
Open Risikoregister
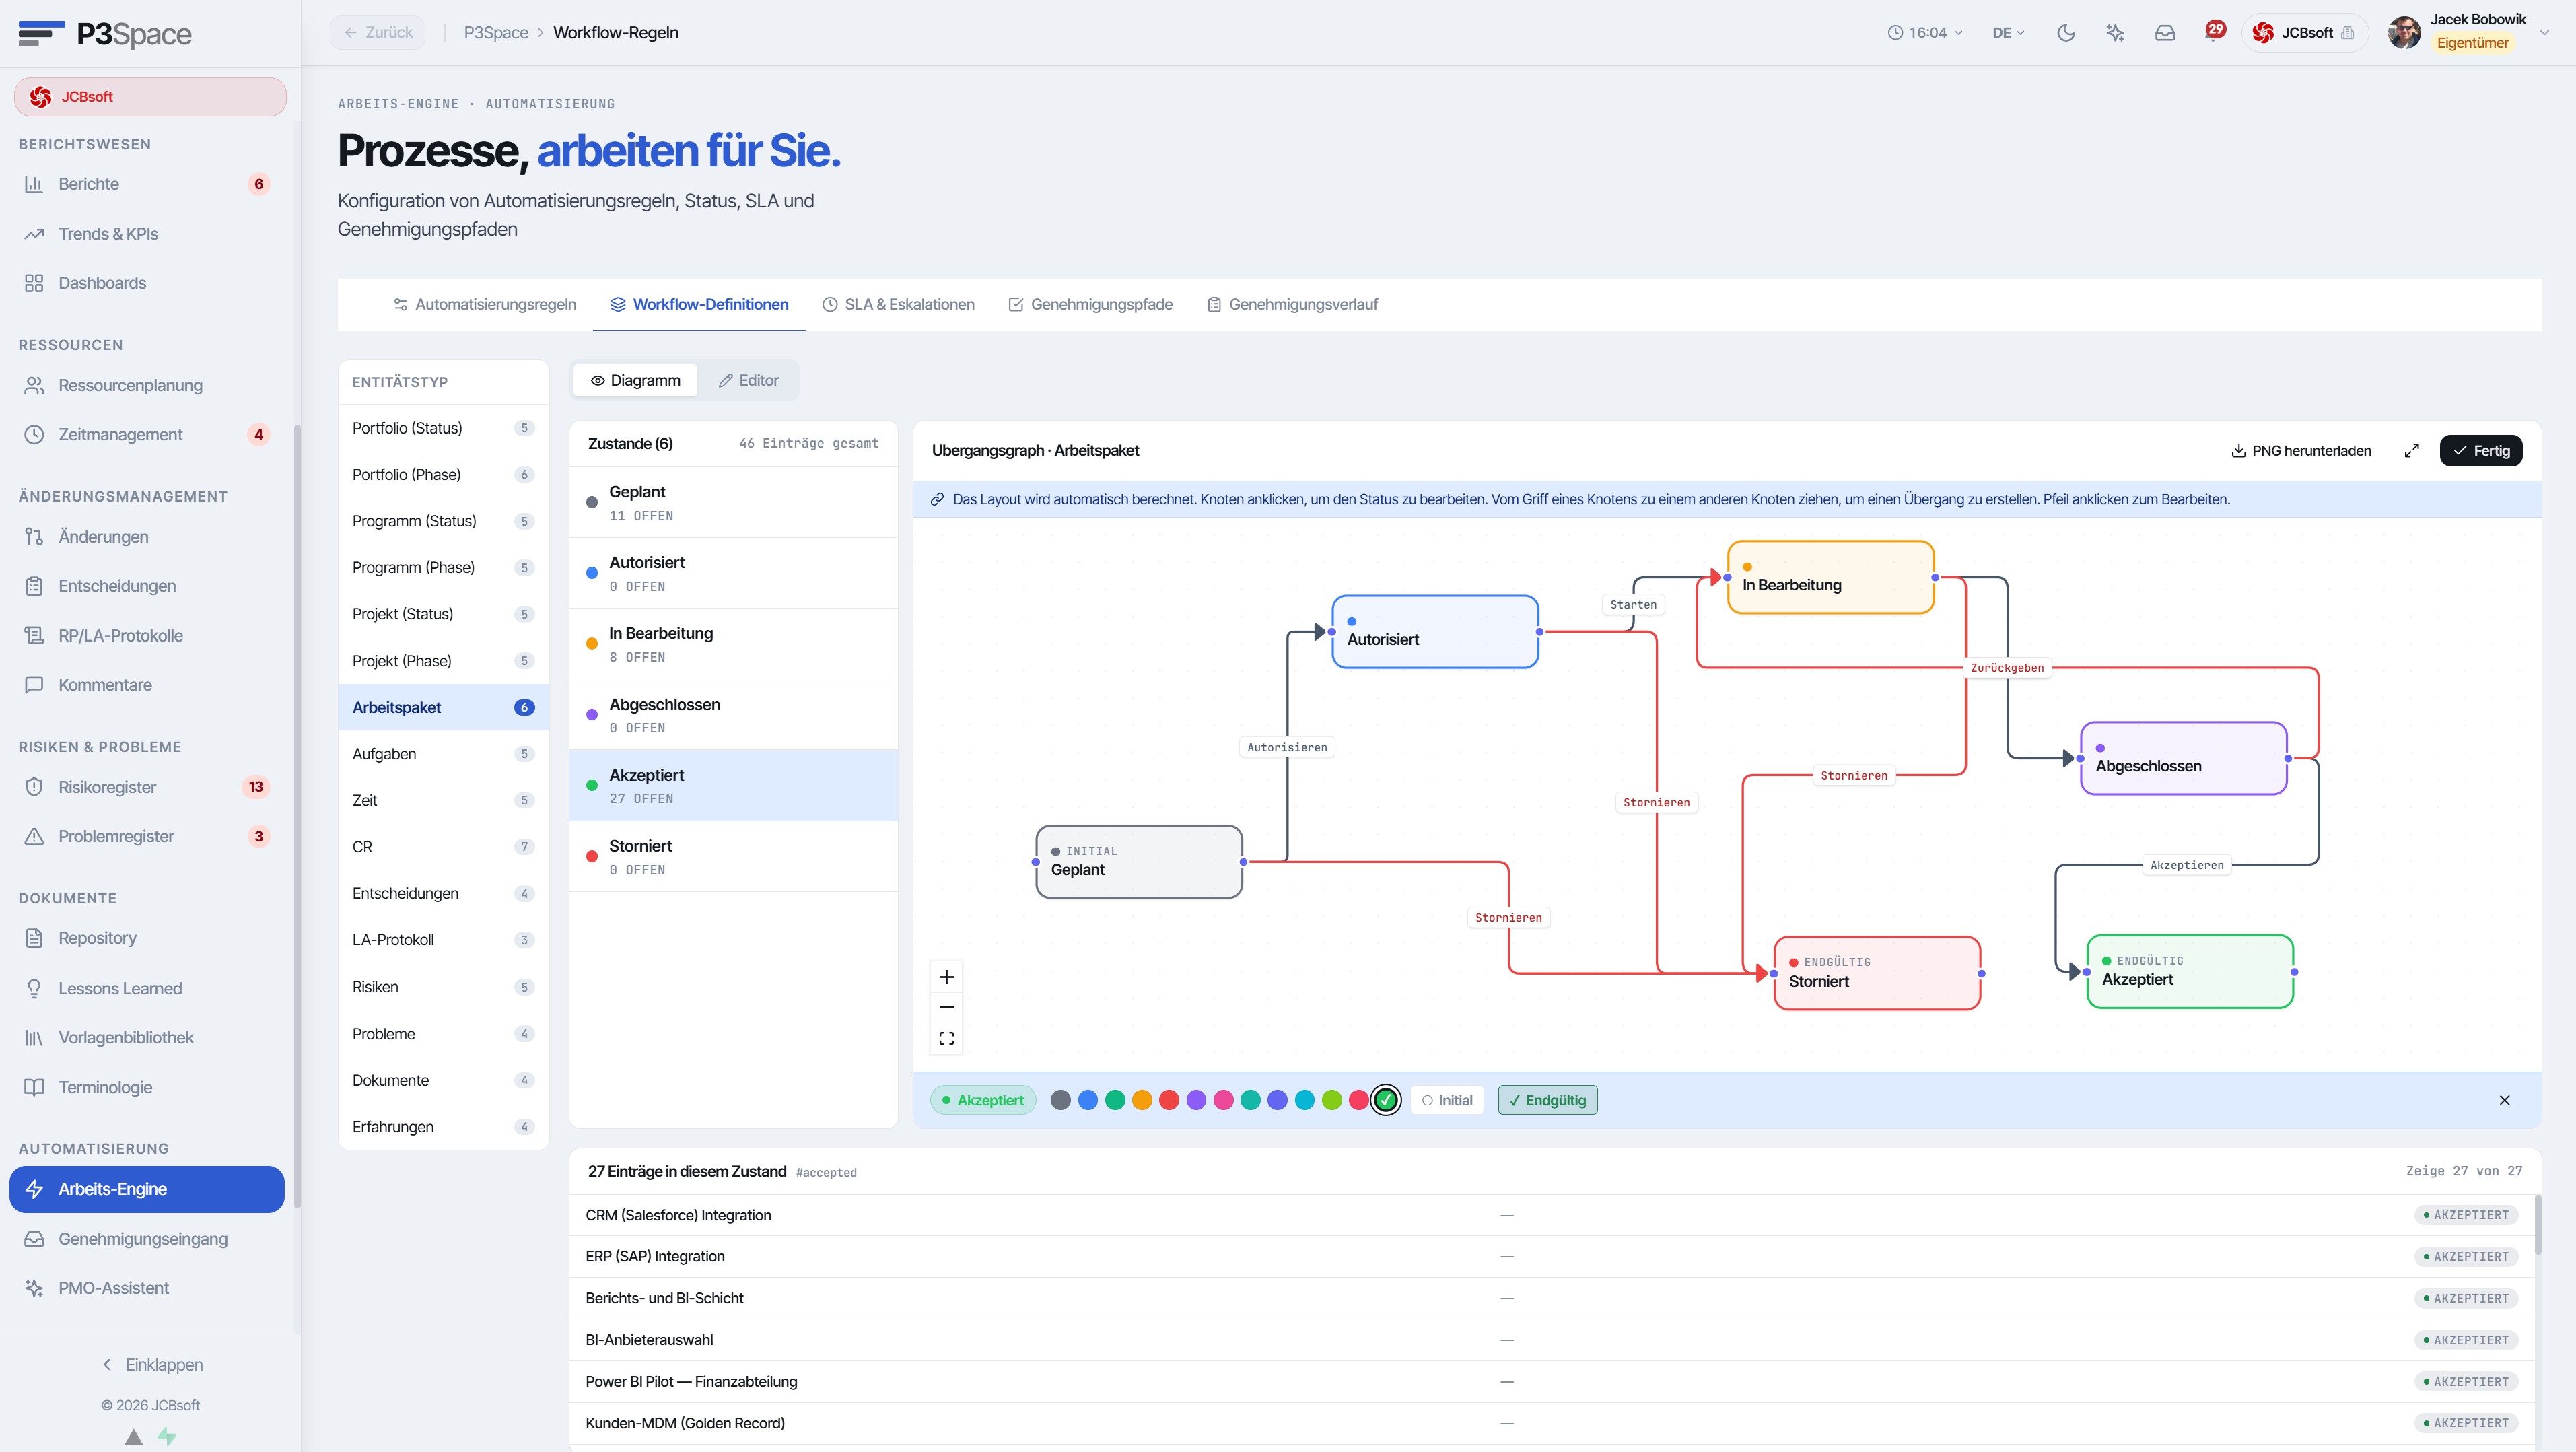(x=148, y=787)
